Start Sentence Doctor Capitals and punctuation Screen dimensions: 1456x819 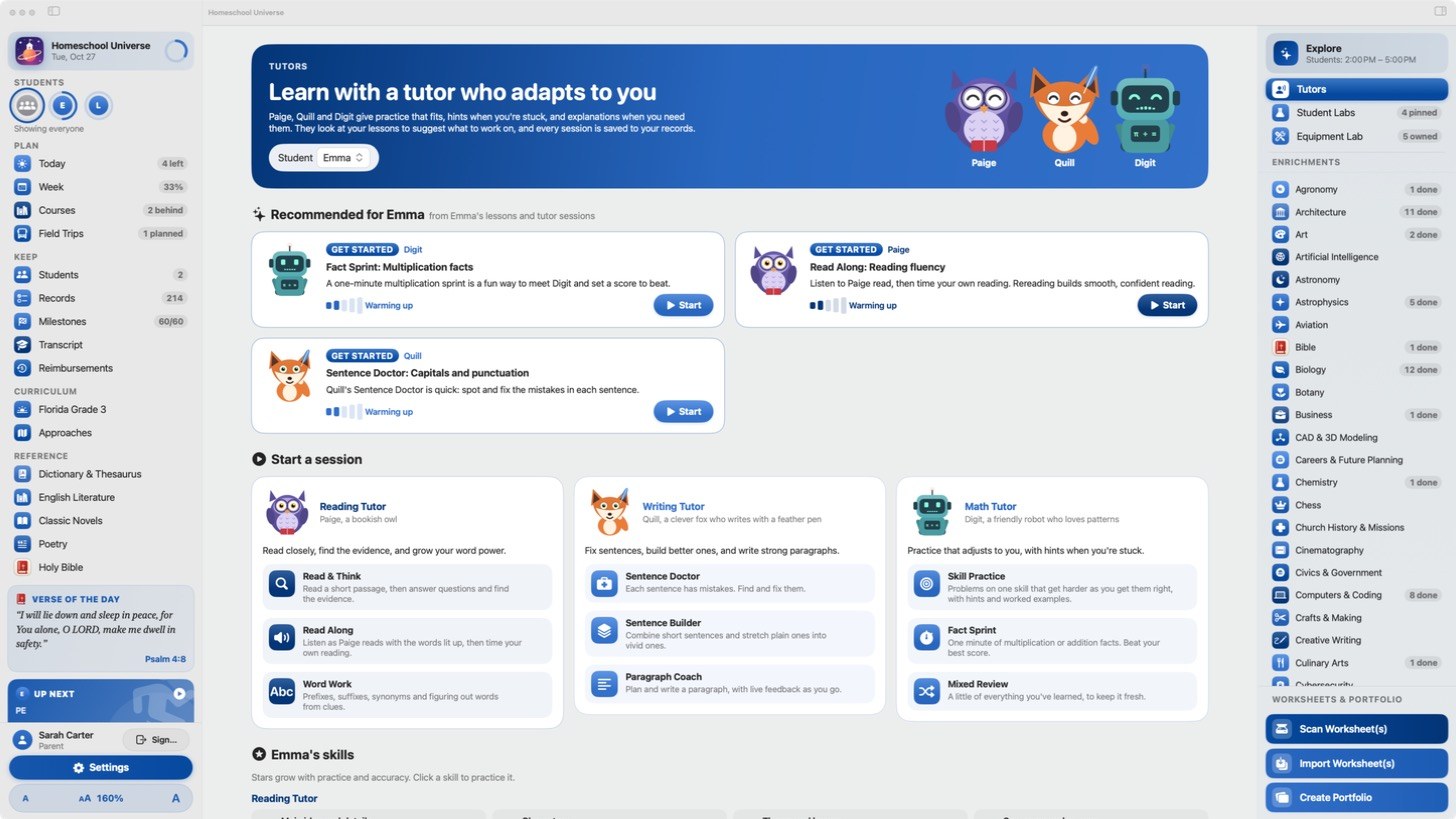tap(683, 411)
